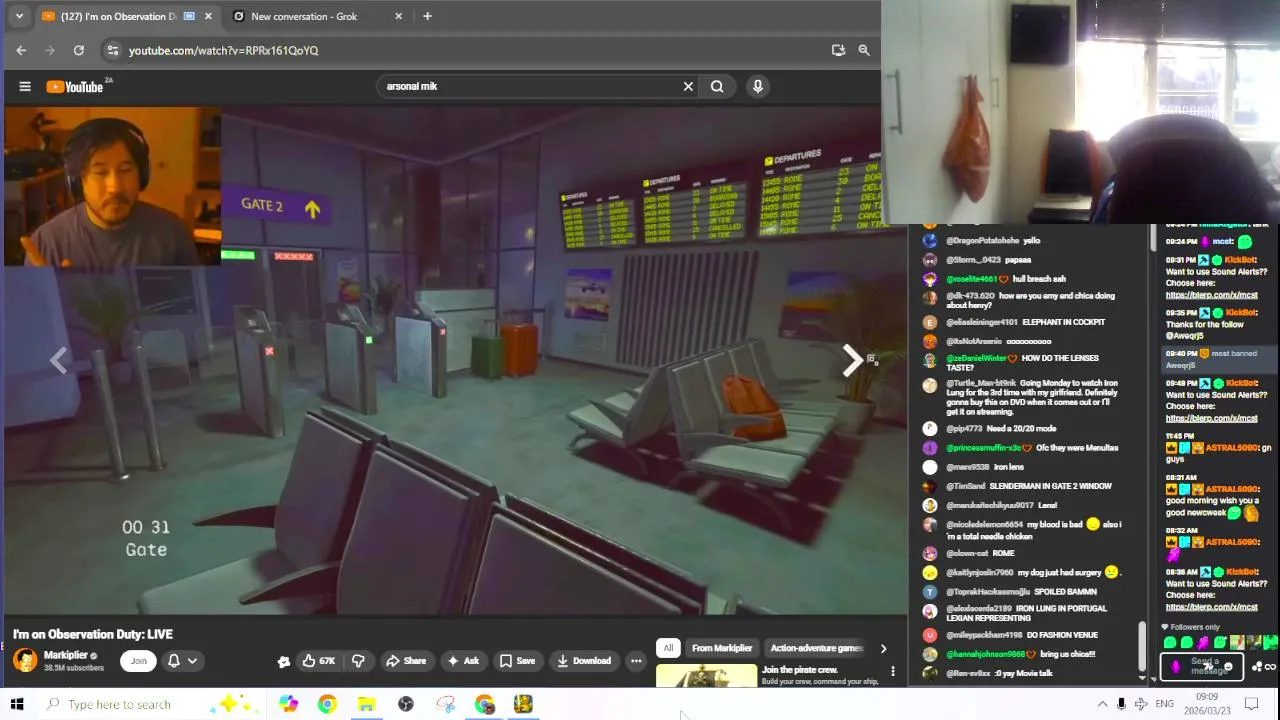Open the Markiplier channel avatar

(x=25, y=660)
